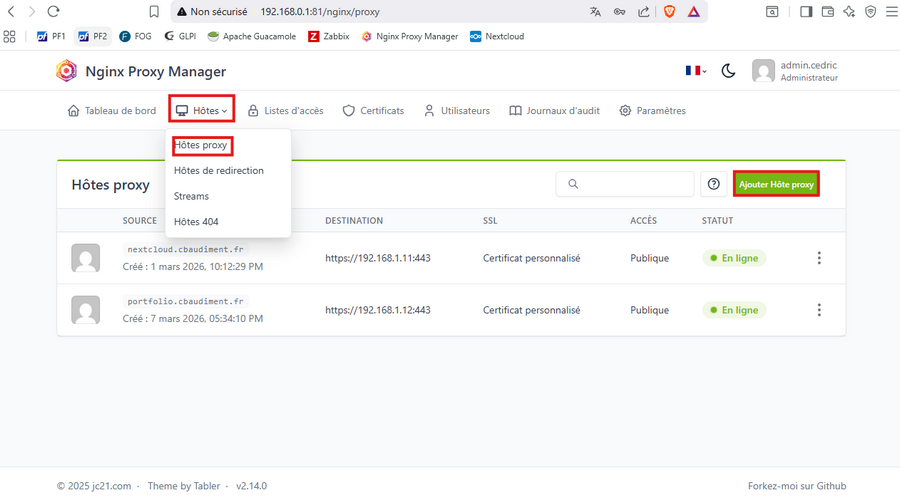The width and height of the screenshot is (900, 503).
Task: Select Streams from the Hôtes menu
Action: (x=191, y=196)
